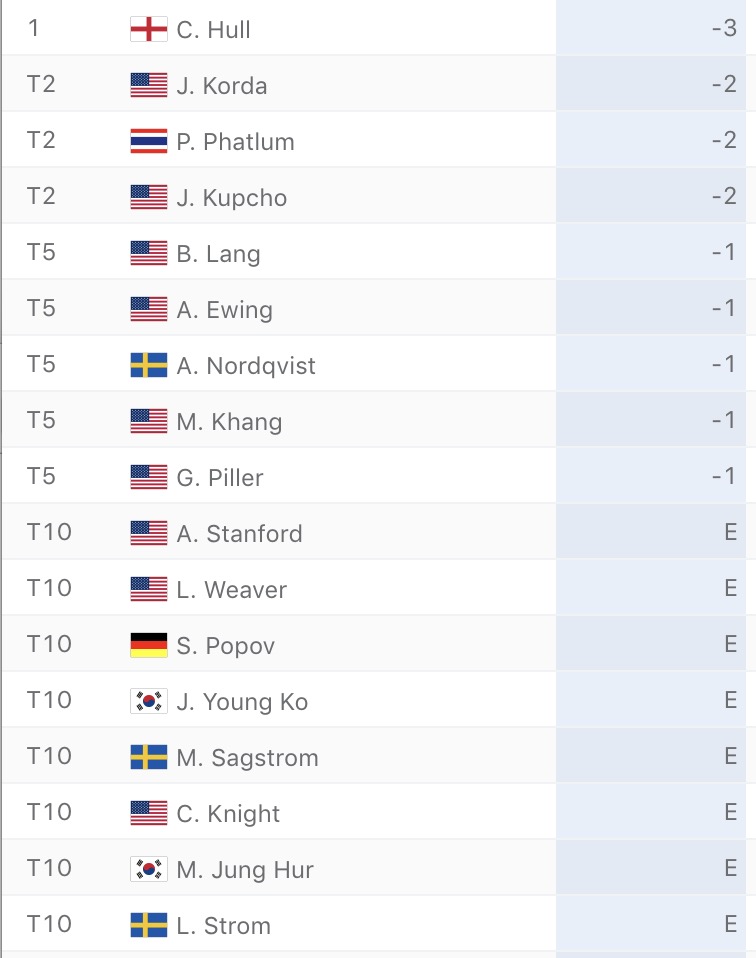Click the Sweden flag next to L. Strom
Screen dimensions: 756x958
pos(149,925)
